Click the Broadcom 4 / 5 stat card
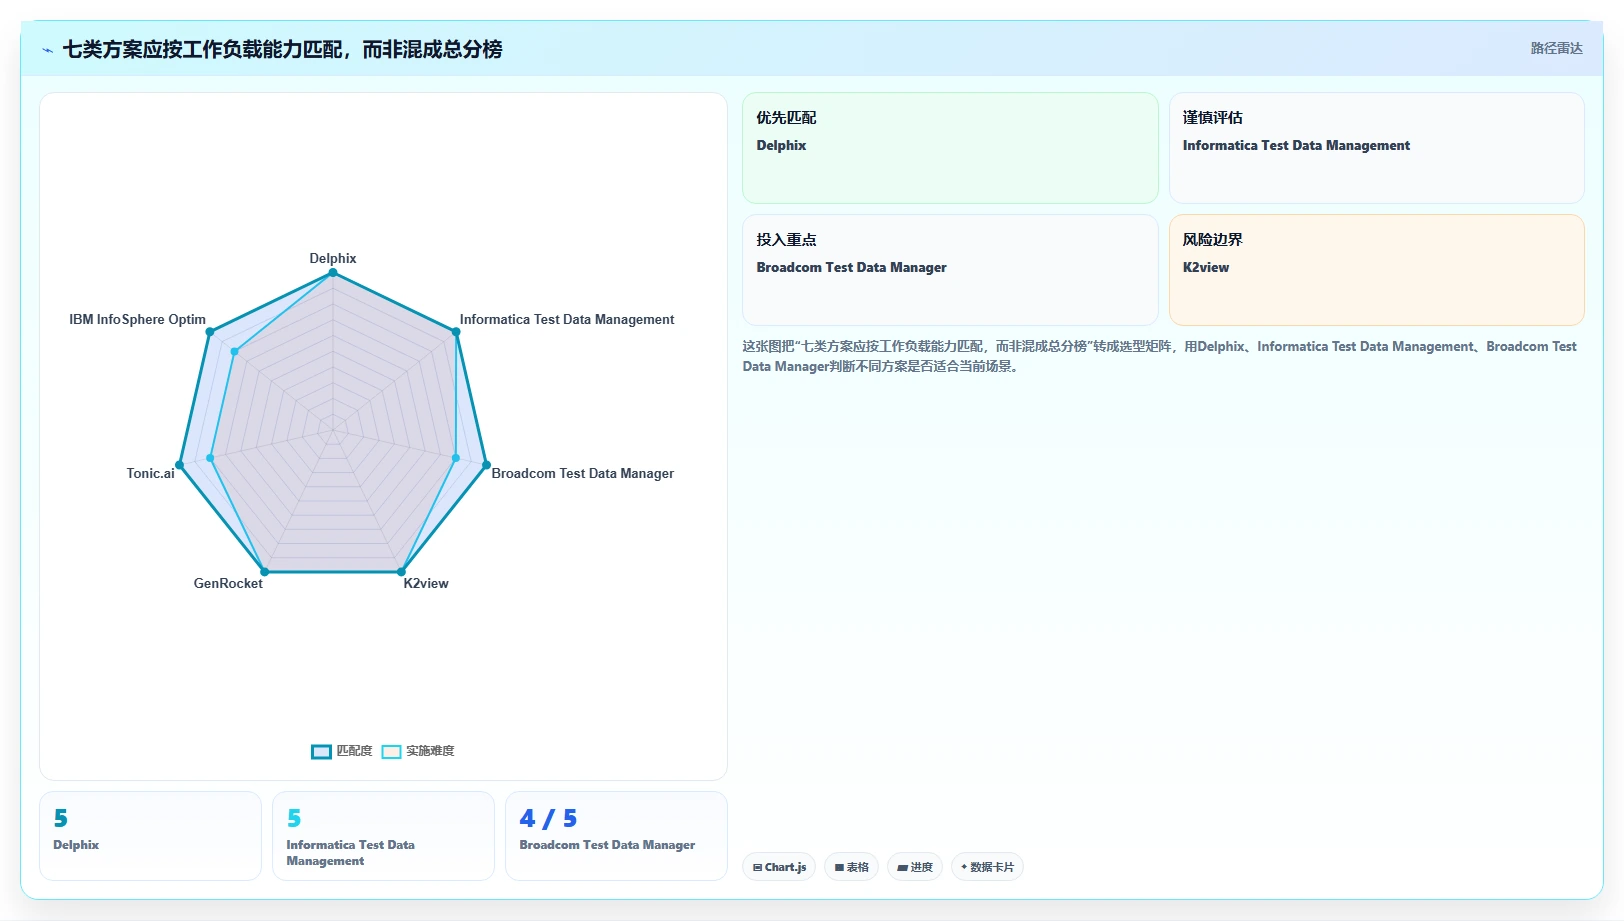1624x921 pixels. click(x=616, y=836)
